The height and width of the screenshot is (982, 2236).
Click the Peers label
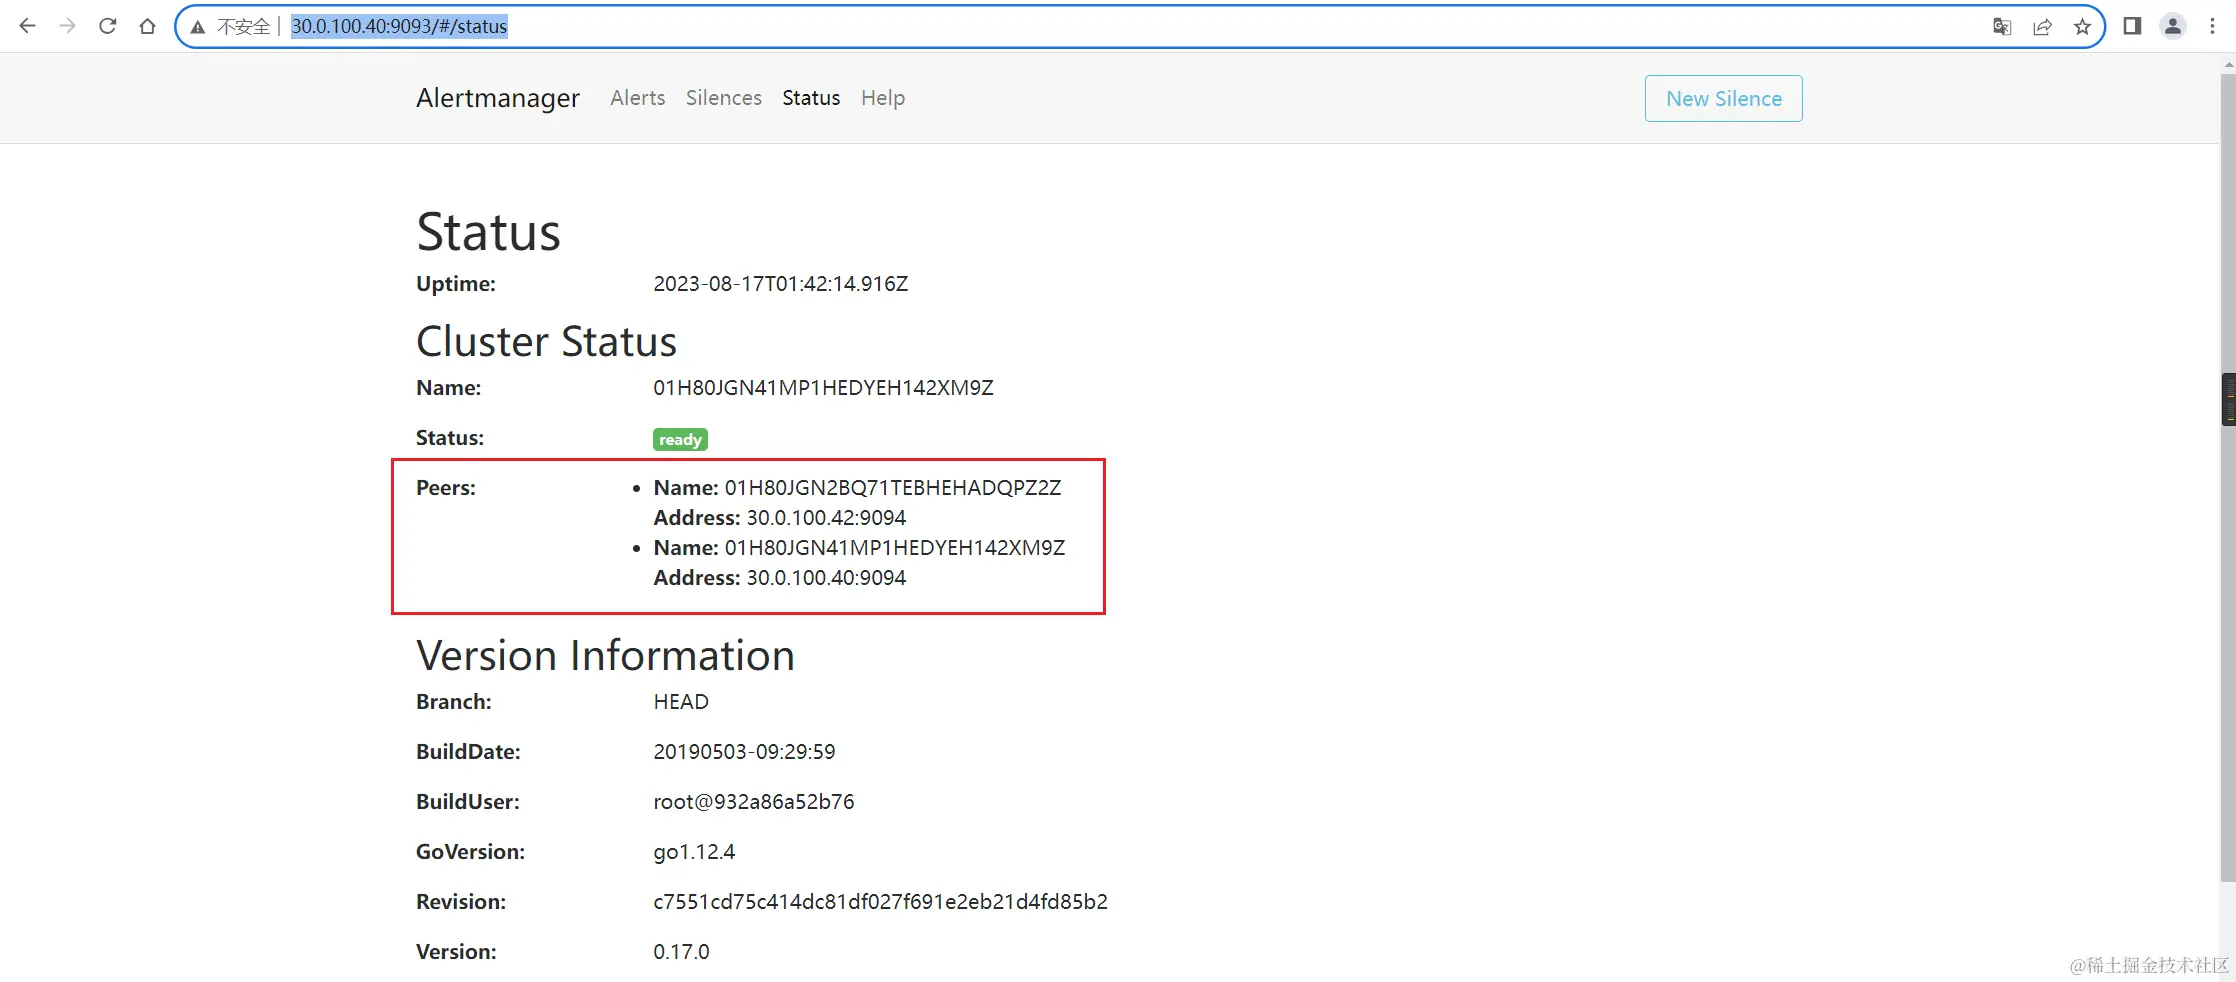click(x=446, y=488)
